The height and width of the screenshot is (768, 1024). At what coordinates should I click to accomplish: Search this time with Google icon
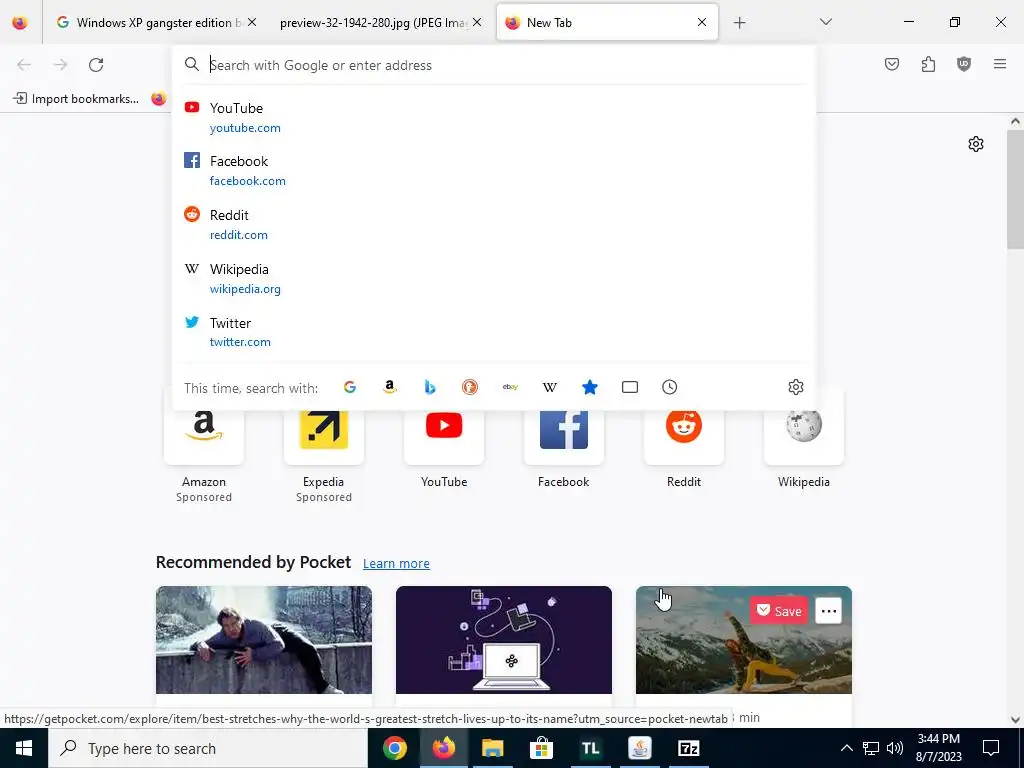click(350, 387)
